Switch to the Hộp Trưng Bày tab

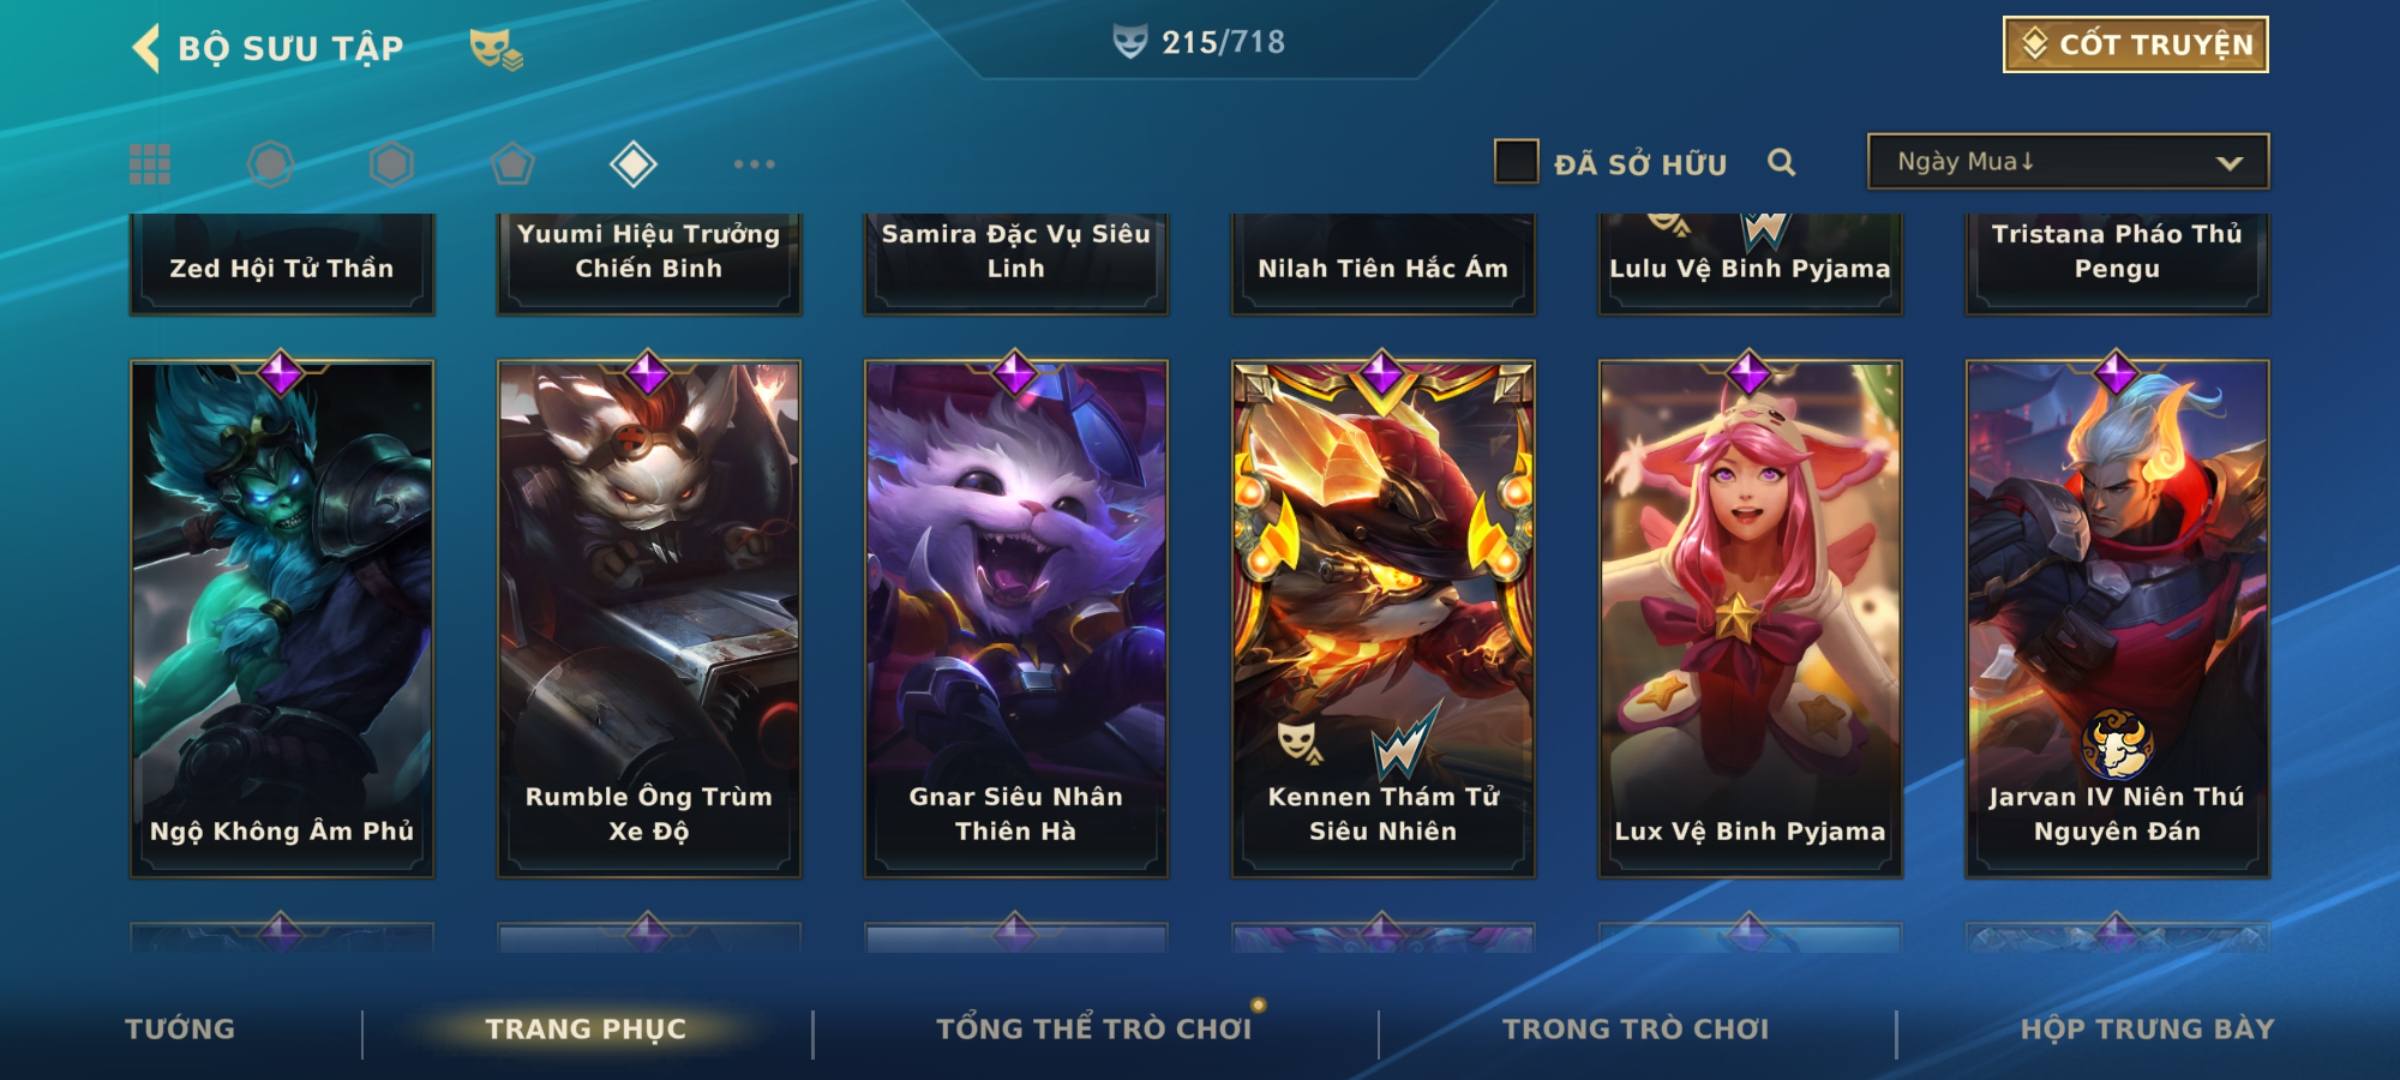tap(2147, 1029)
